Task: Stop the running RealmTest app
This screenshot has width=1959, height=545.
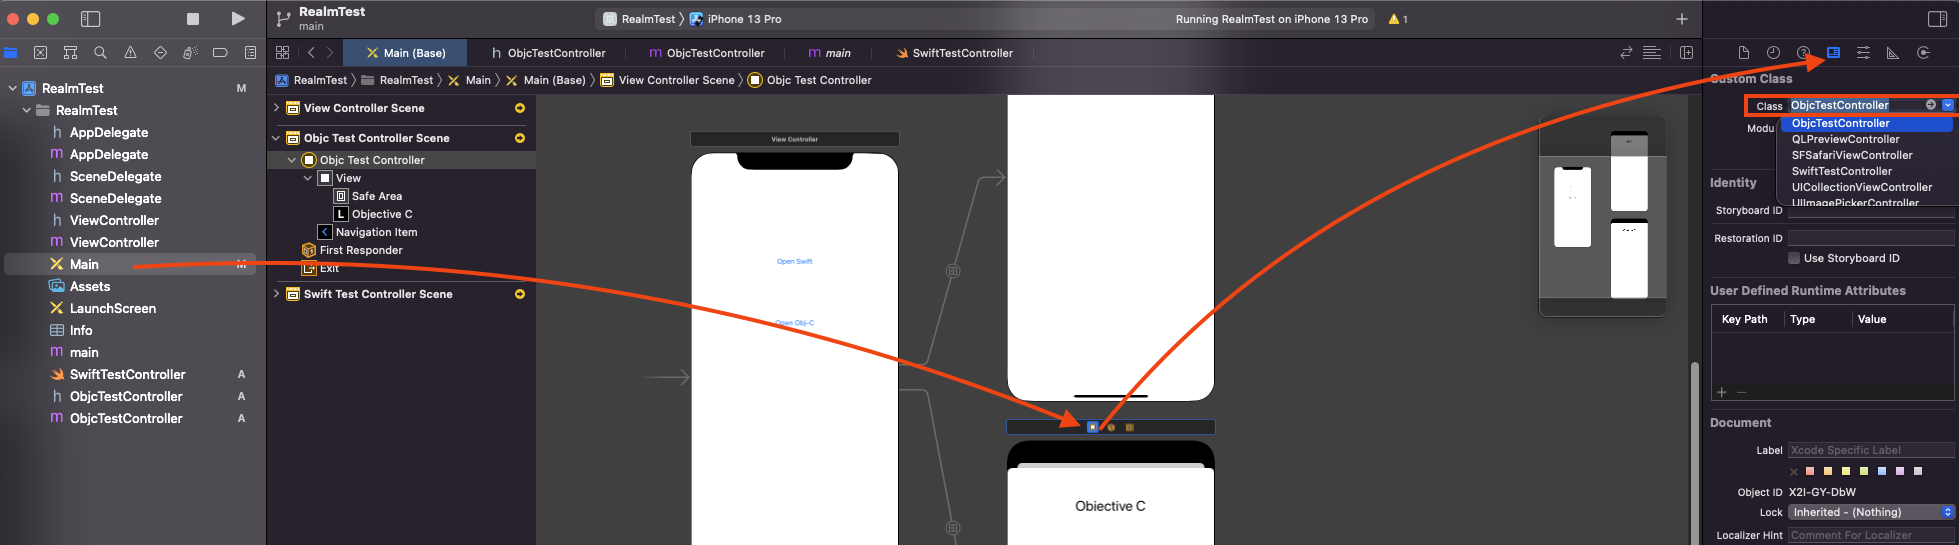Action: pyautogui.click(x=193, y=19)
